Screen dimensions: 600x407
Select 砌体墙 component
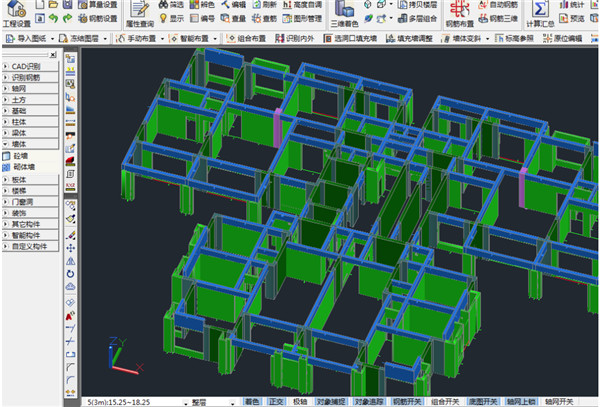[x=19, y=167]
